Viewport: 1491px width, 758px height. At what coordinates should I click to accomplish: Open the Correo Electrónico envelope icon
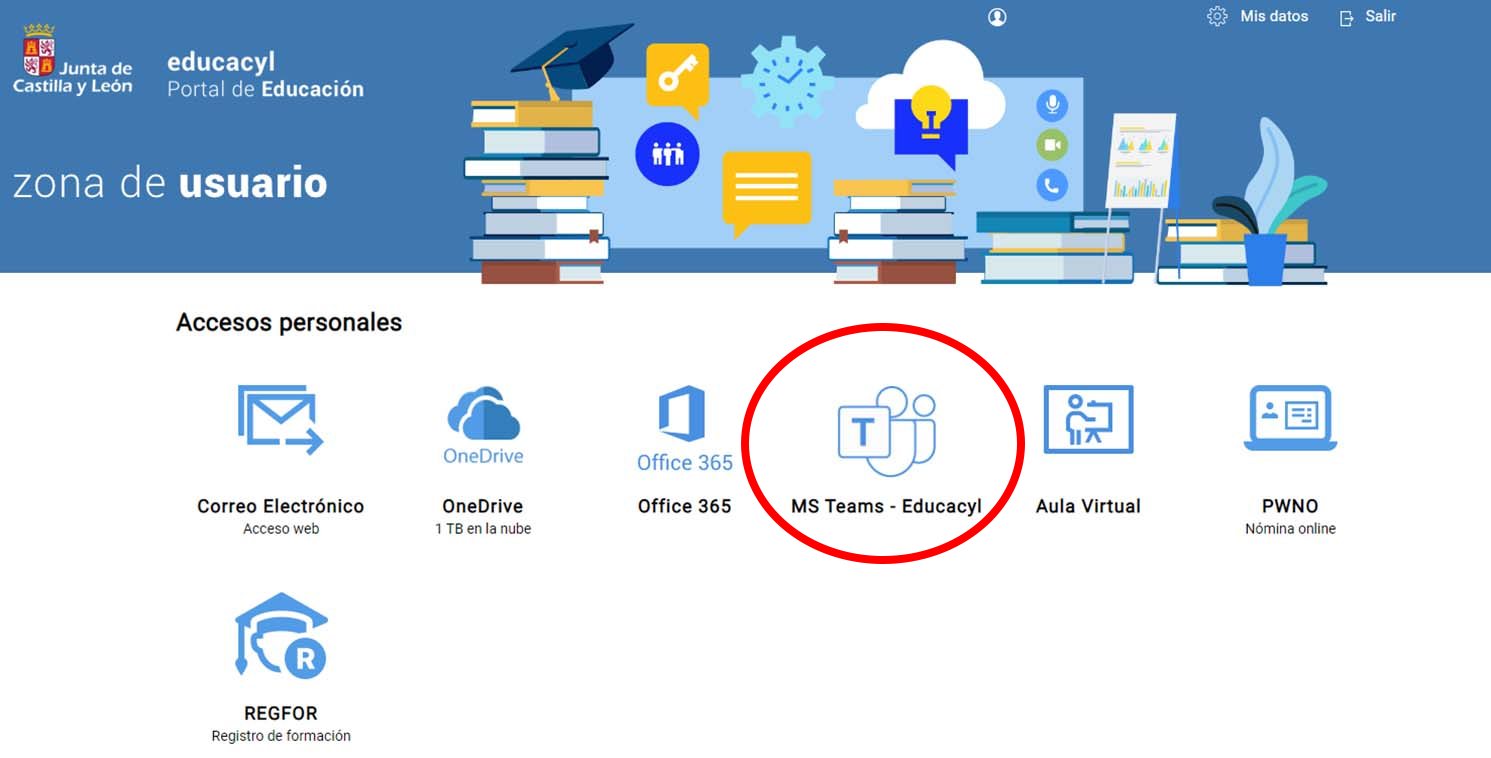coord(281,420)
